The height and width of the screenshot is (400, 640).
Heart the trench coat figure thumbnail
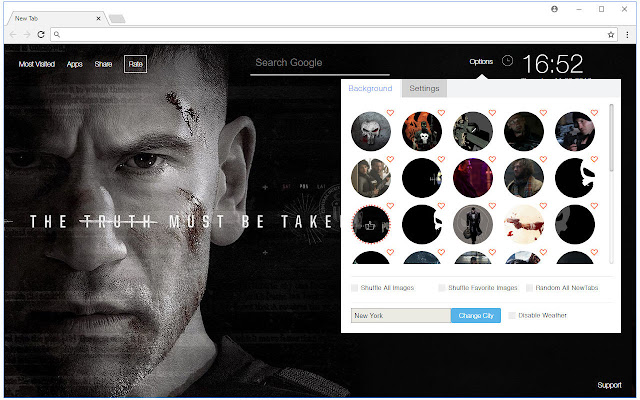492,206
